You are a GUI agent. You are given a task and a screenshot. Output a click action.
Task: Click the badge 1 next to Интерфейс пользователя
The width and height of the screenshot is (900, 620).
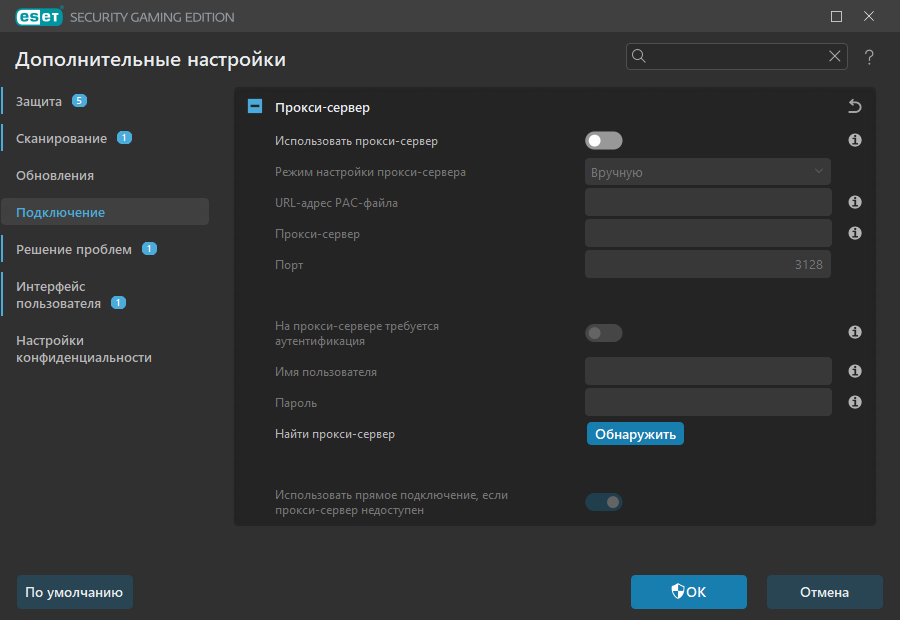tap(118, 303)
